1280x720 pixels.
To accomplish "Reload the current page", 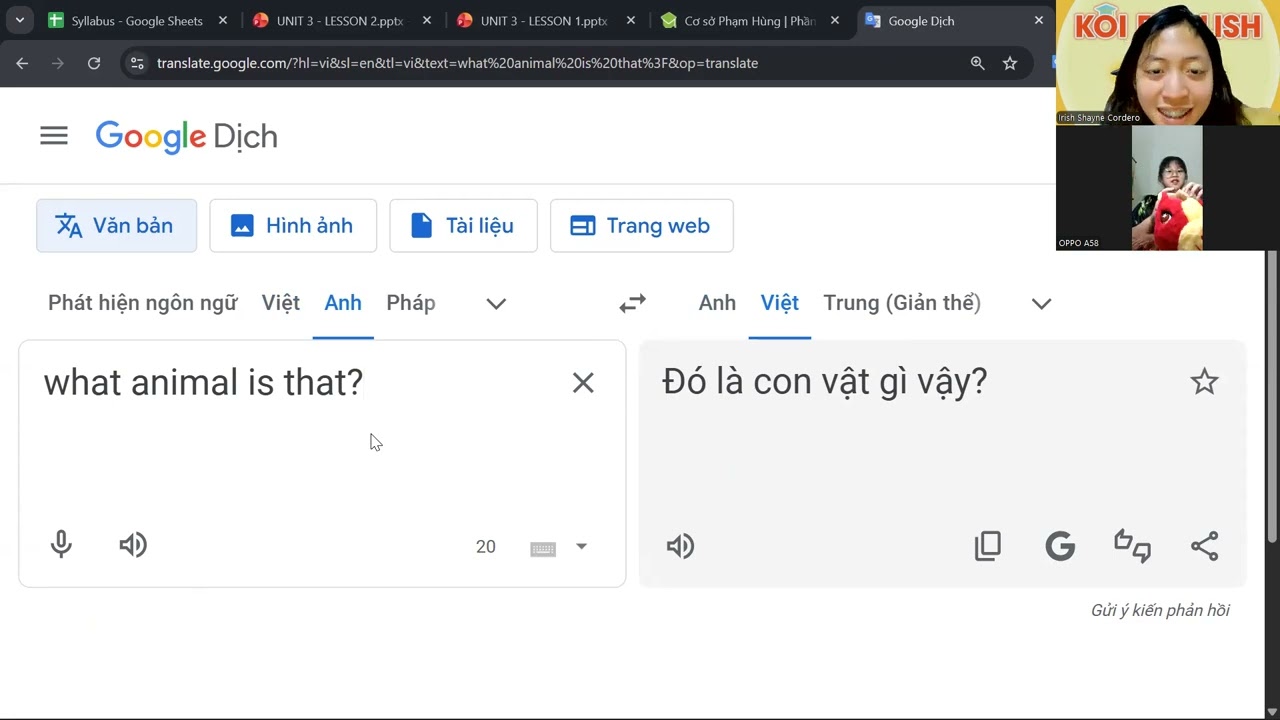I will (94, 63).
